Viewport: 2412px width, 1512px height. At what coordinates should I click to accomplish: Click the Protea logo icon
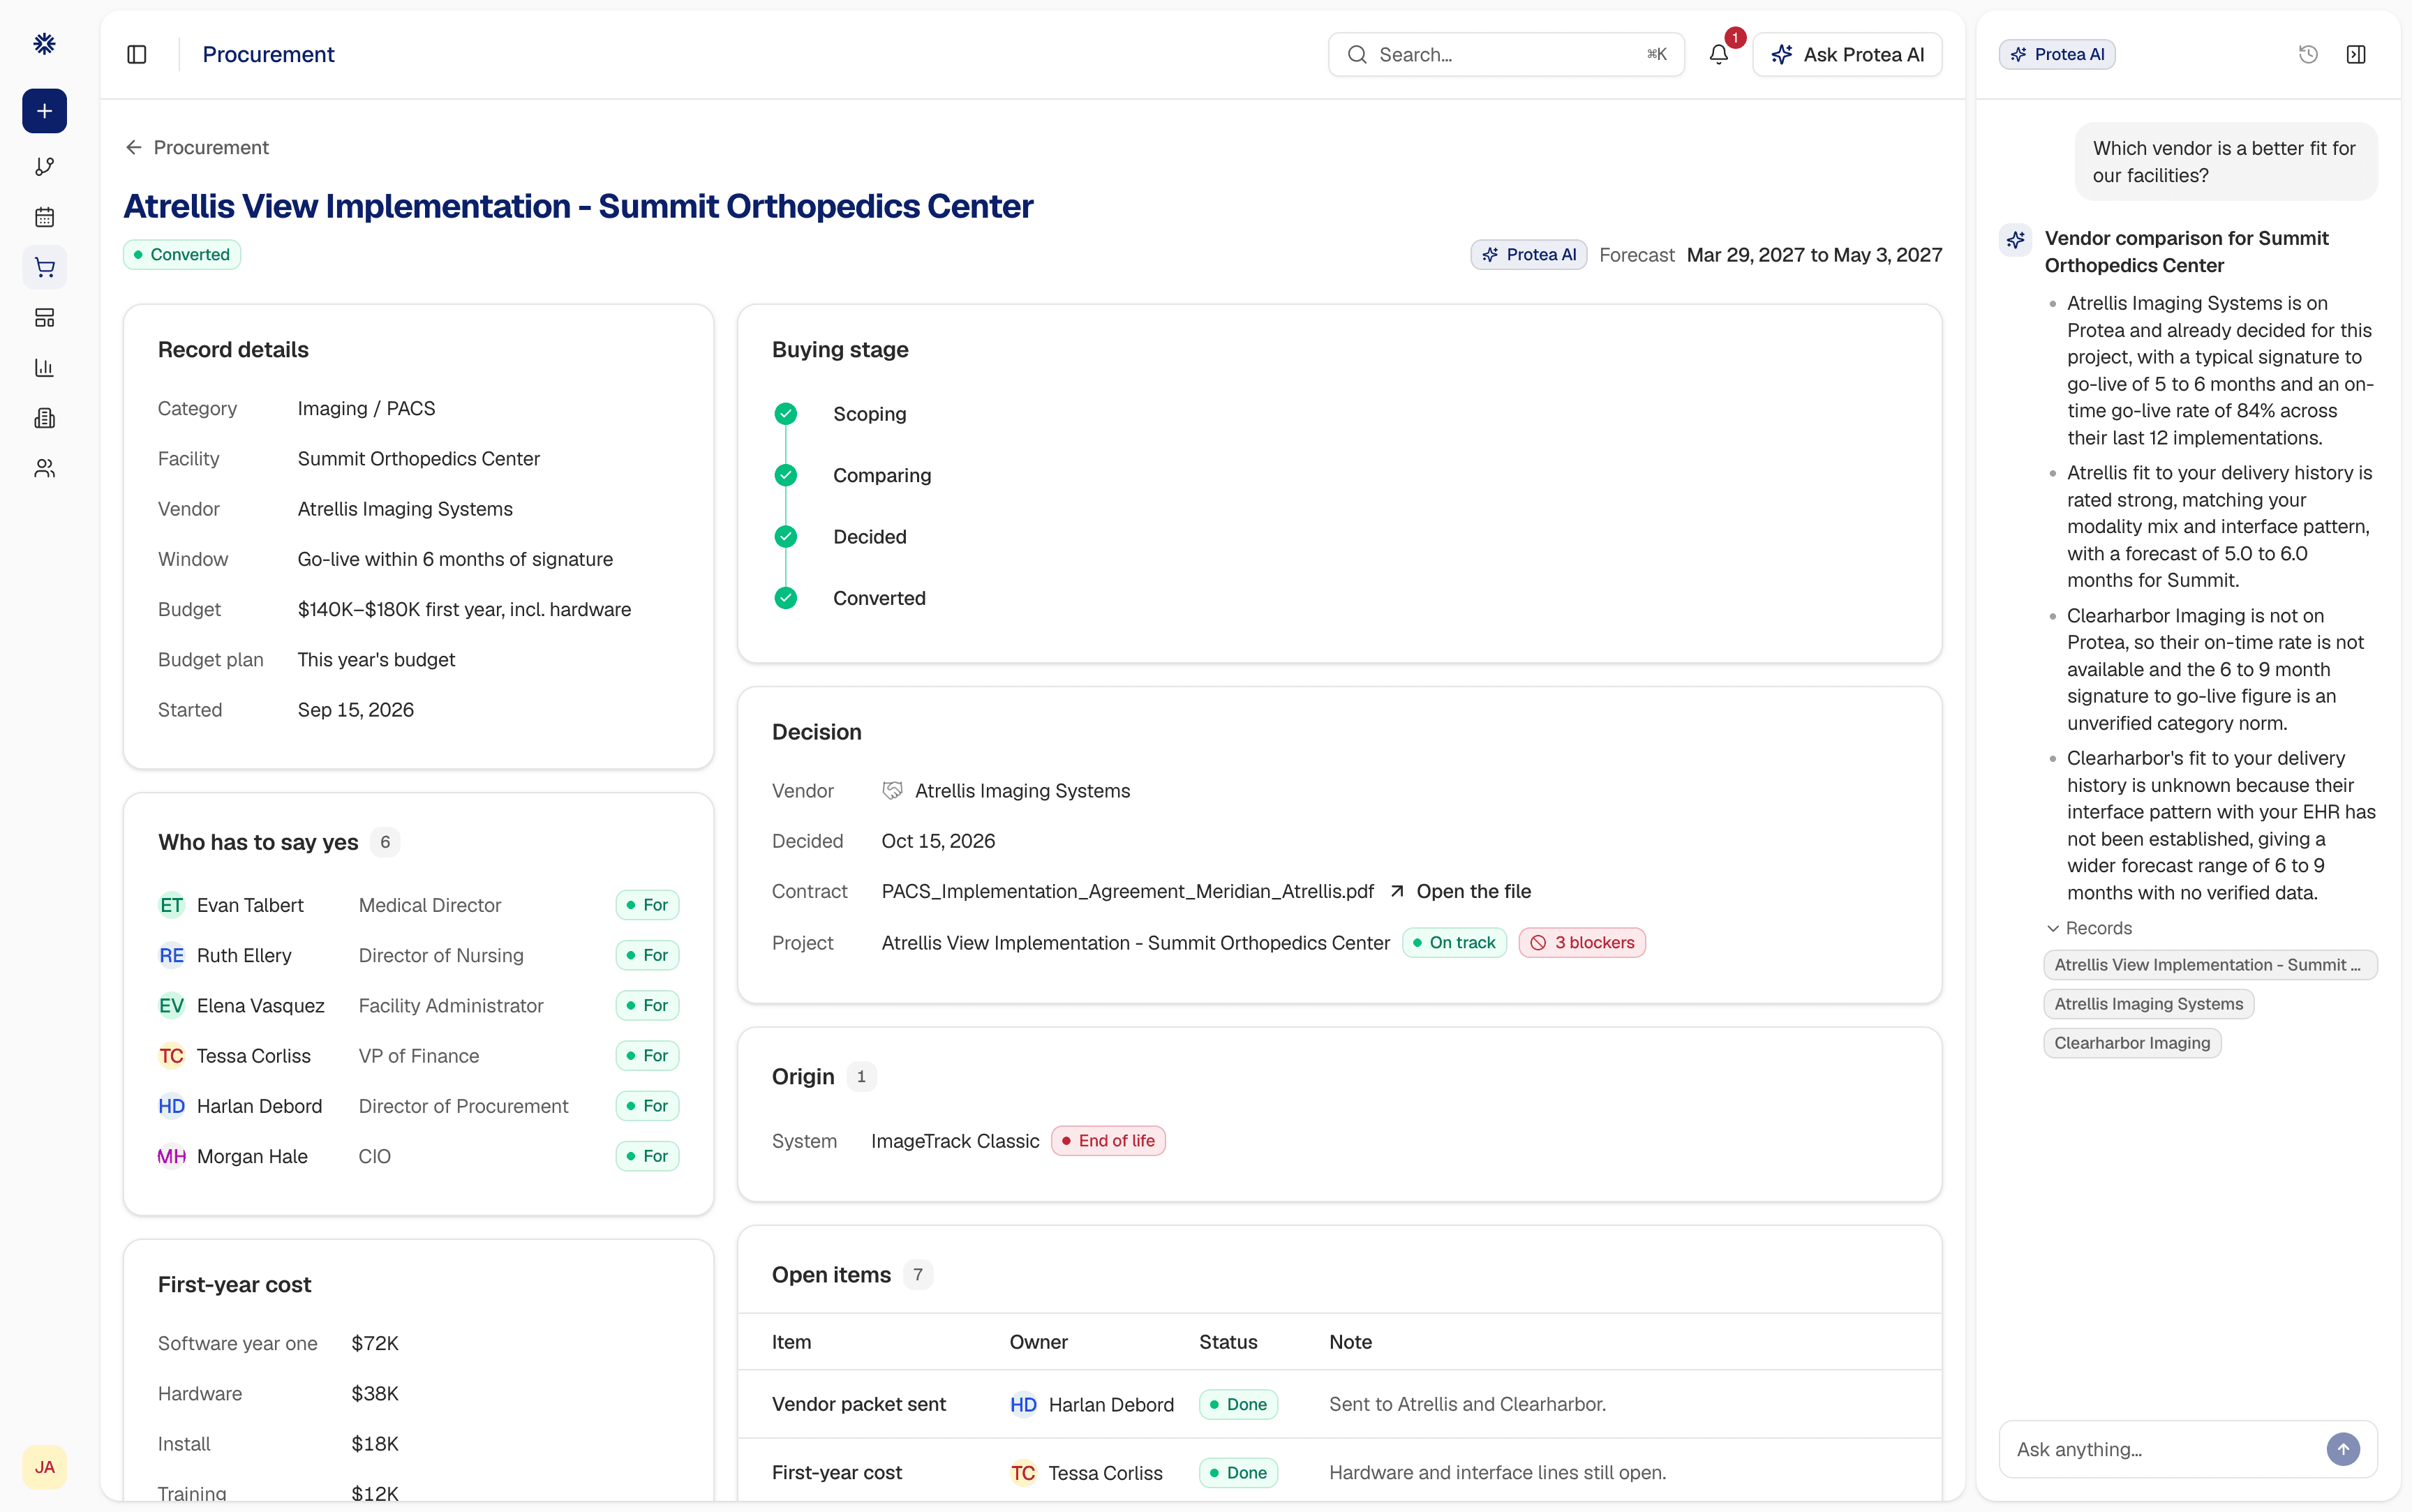coord(44,43)
